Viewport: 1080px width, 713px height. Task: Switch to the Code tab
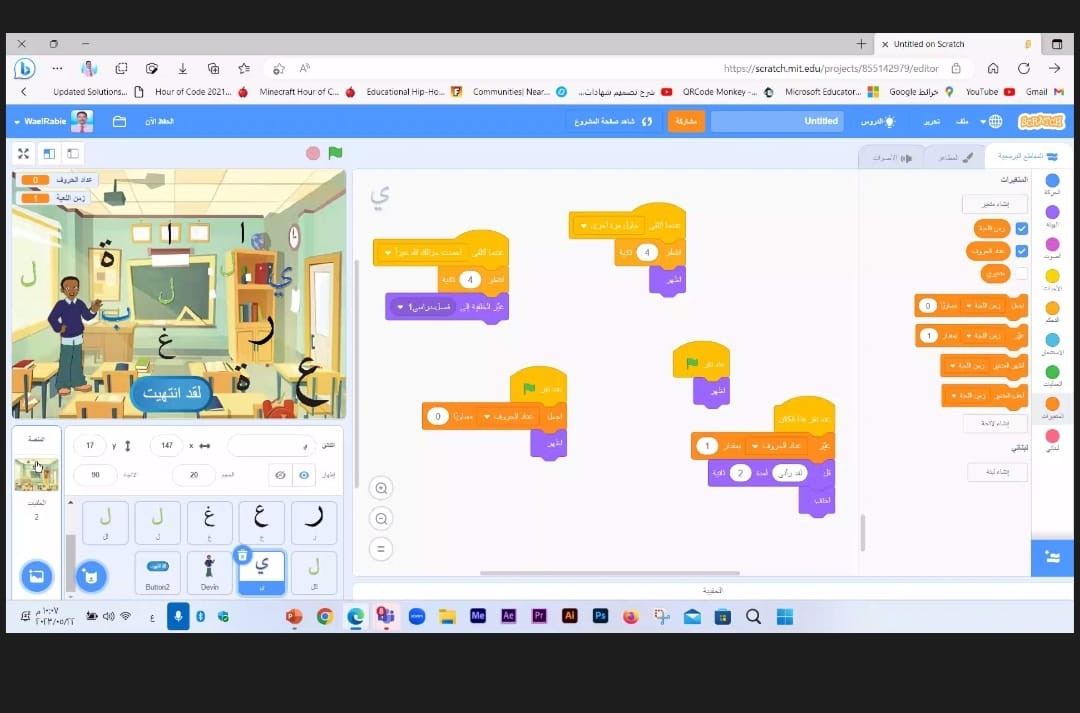point(1030,156)
